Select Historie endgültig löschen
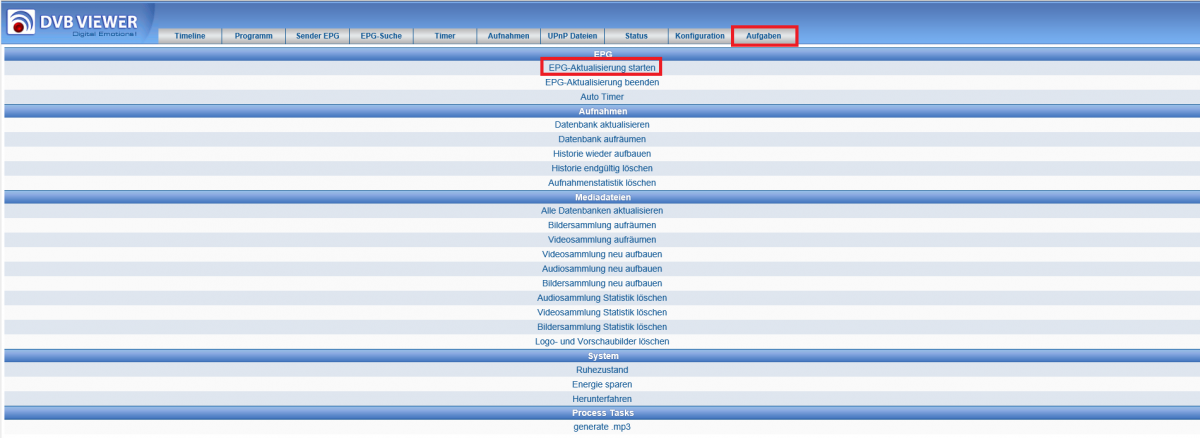The height and width of the screenshot is (438, 1200). point(602,168)
